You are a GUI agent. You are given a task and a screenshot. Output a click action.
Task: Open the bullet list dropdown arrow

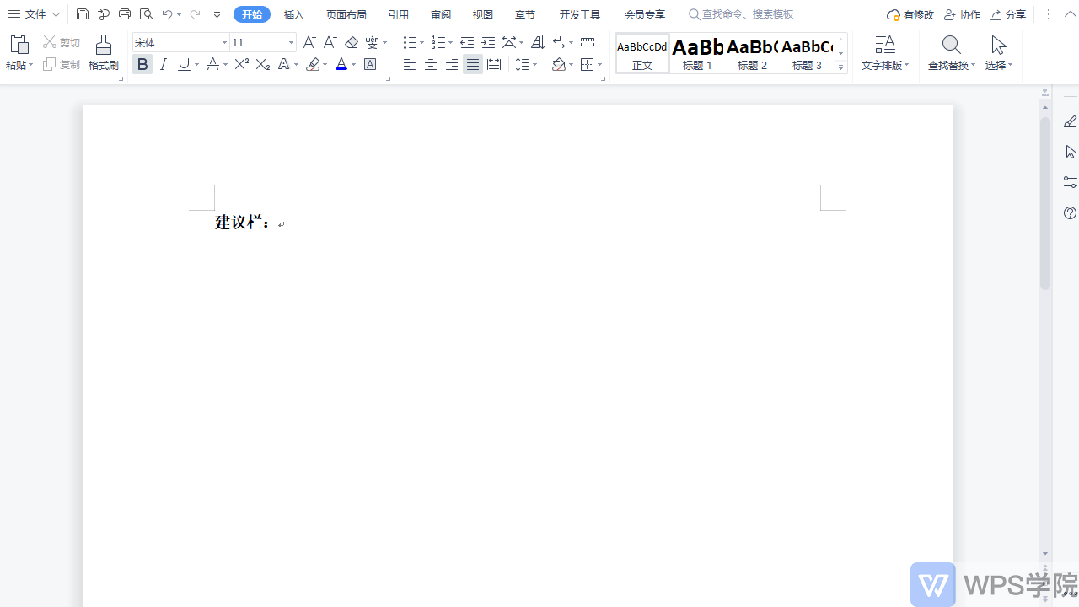pyautogui.click(x=422, y=43)
